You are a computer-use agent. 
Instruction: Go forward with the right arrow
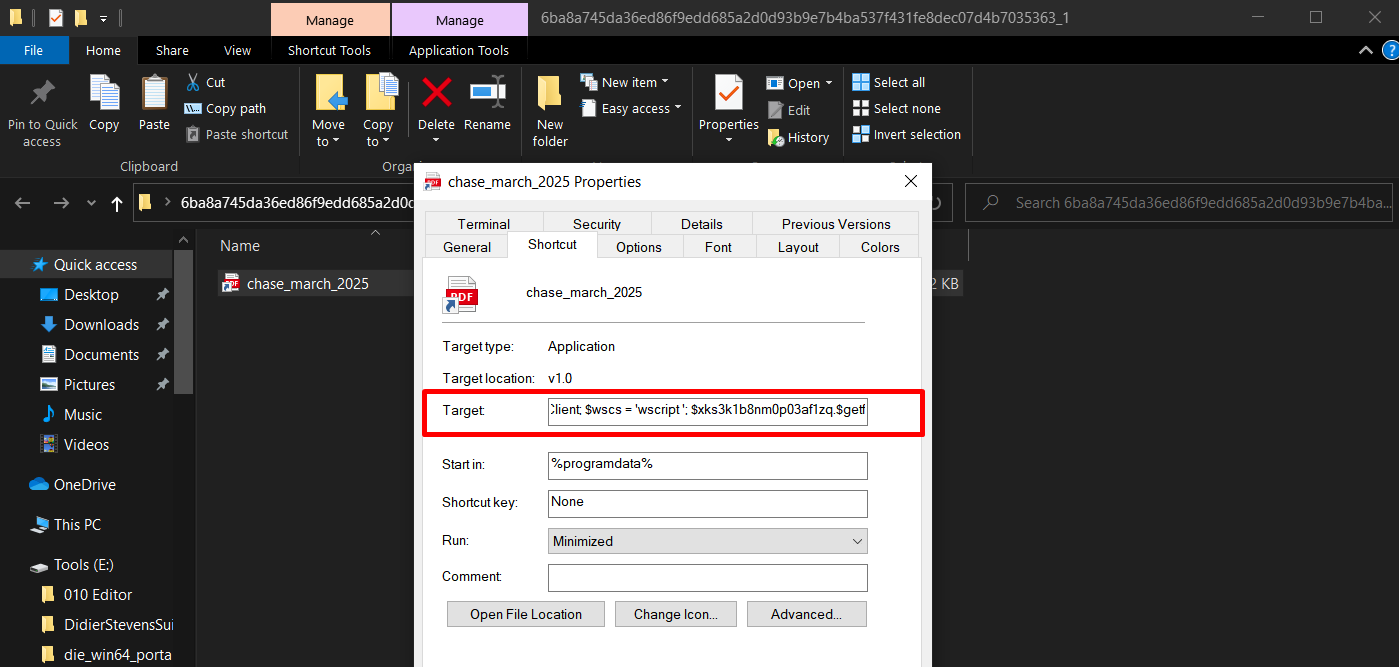pos(61,202)
